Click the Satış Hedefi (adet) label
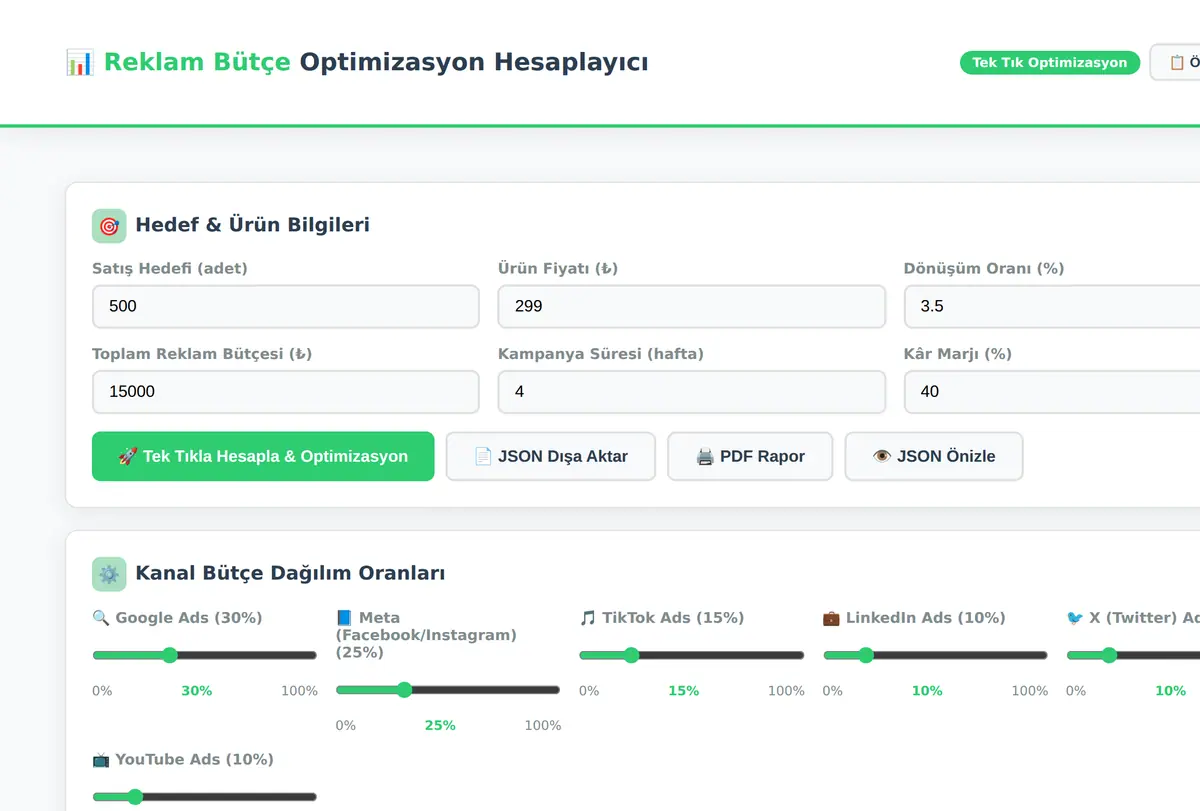This screenshot has width=1200, height=811. 170,269
